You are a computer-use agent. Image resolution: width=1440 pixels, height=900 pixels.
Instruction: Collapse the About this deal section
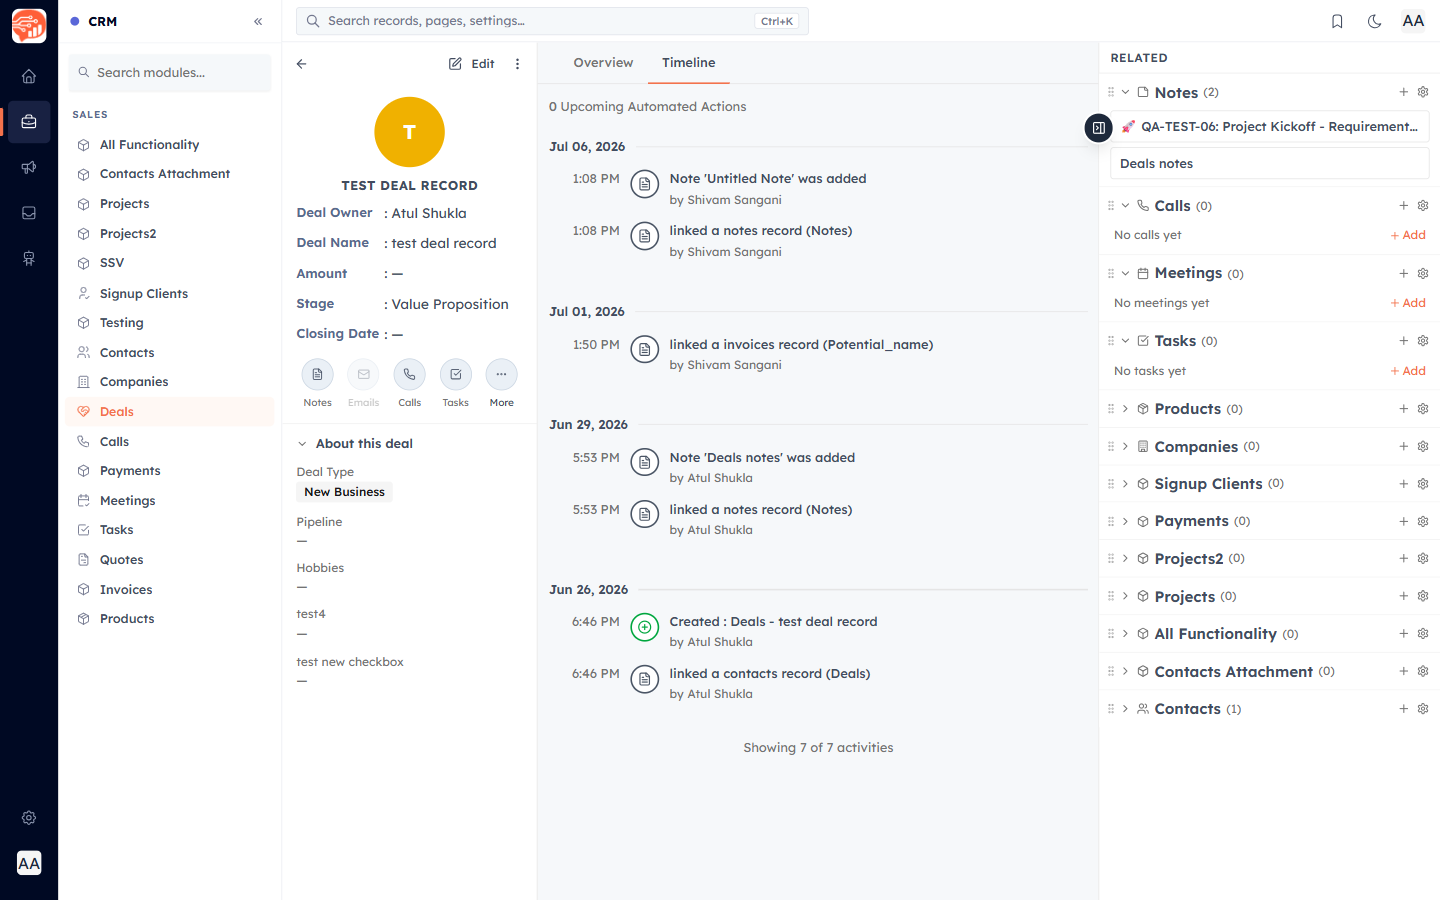302,444
